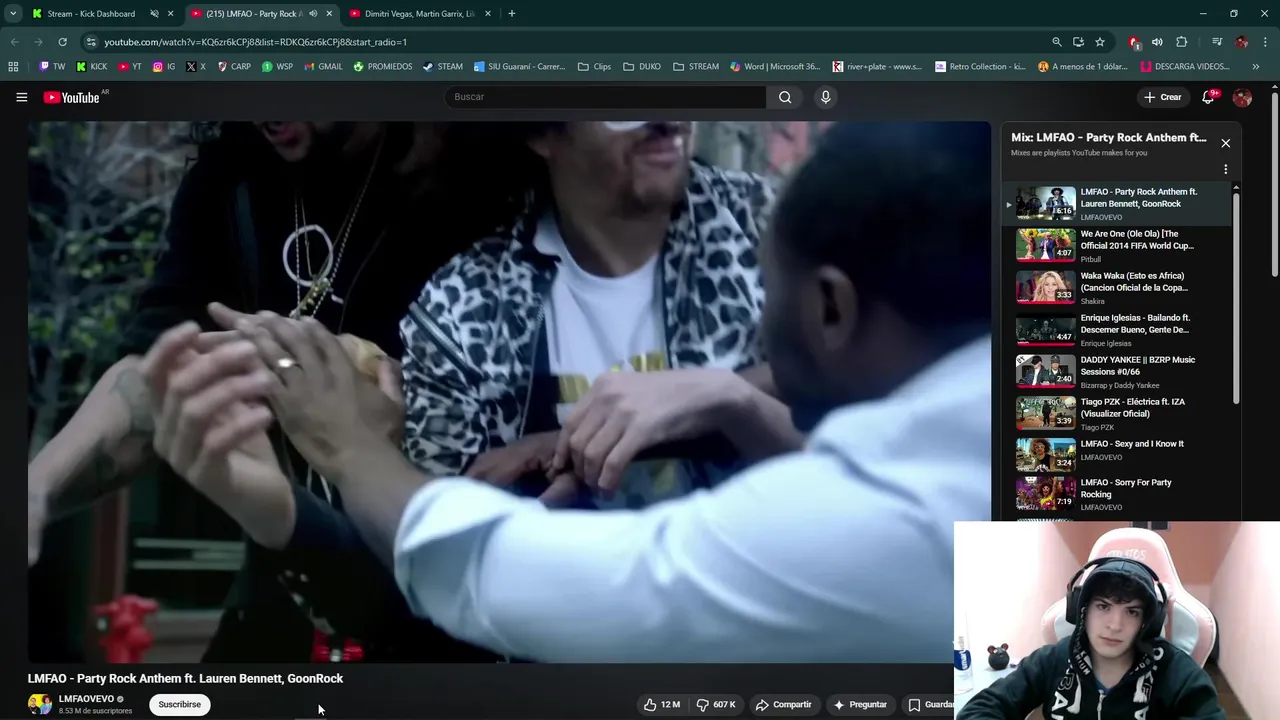Click the Preguntar button
Image resolution: width=1280 pixels, height=720 pixels.
(860, 704)
